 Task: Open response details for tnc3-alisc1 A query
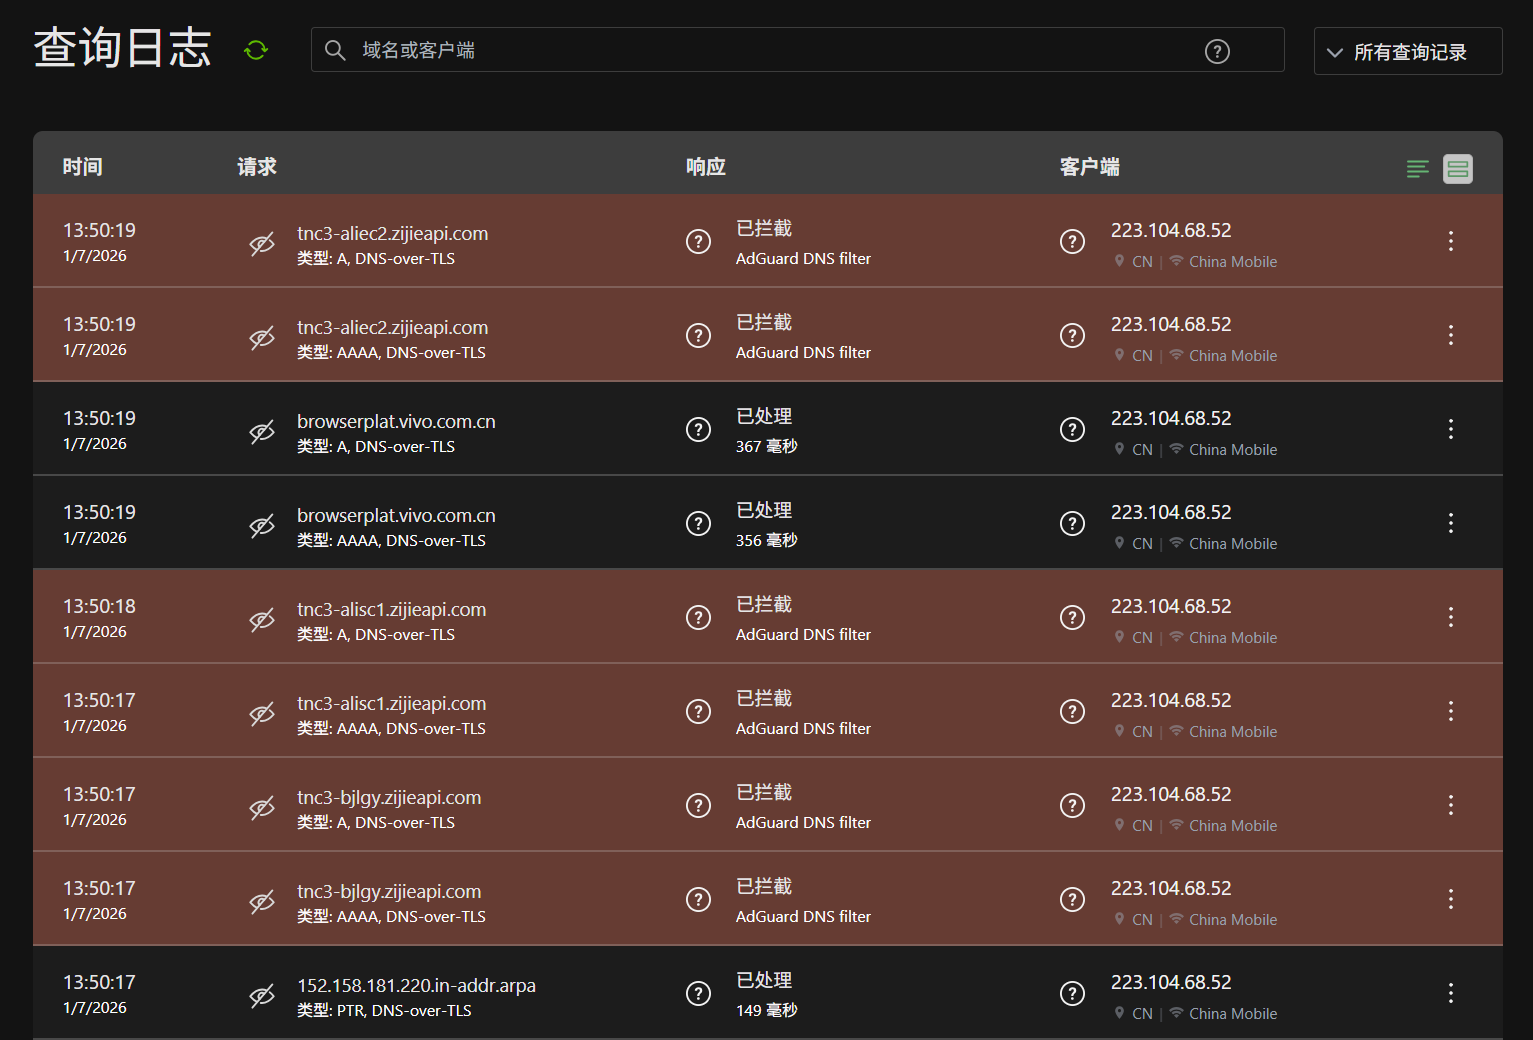pos(698,618)
